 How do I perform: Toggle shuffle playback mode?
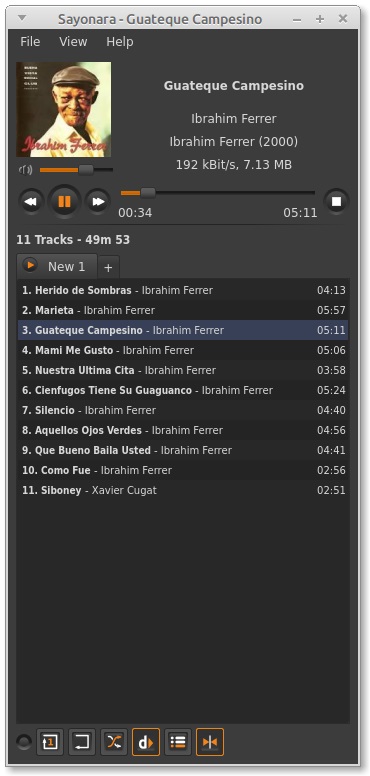[114, 742]
